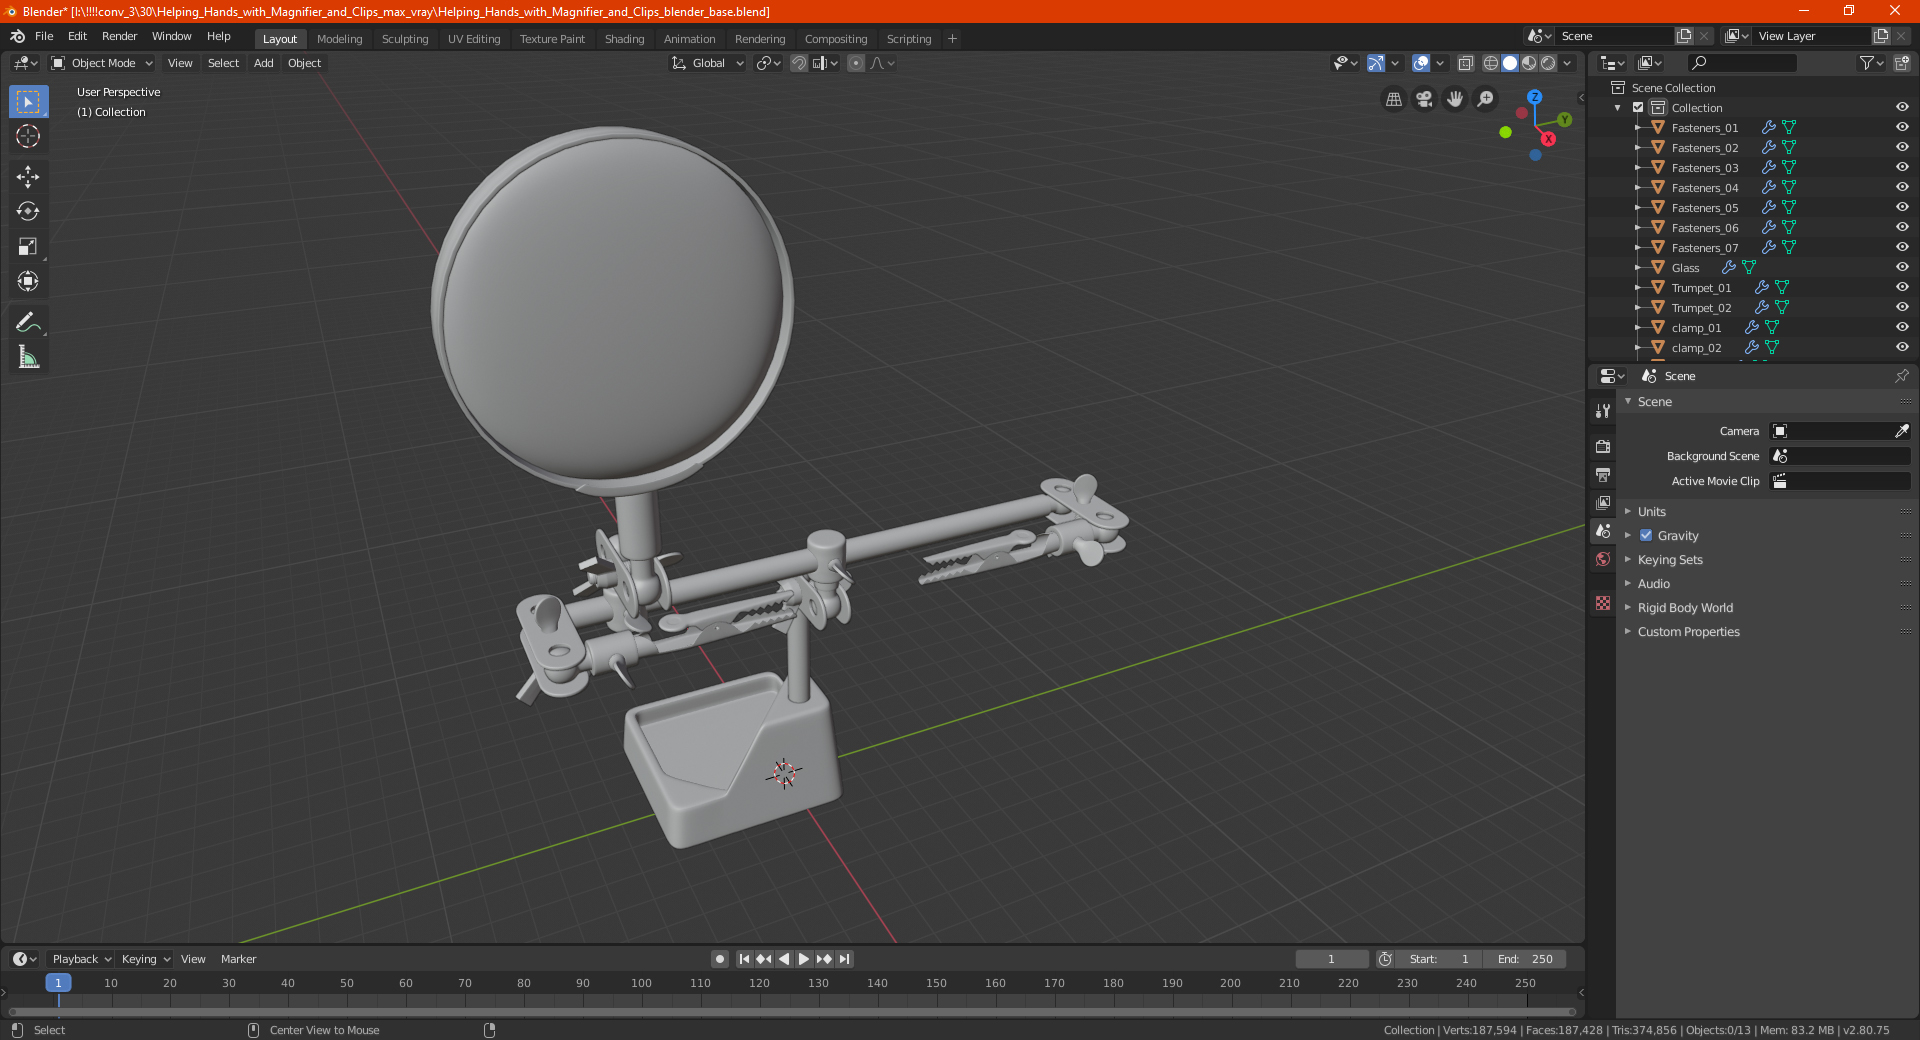Select the Select Box tool
1920x1040 pixels.
[28, 102]
